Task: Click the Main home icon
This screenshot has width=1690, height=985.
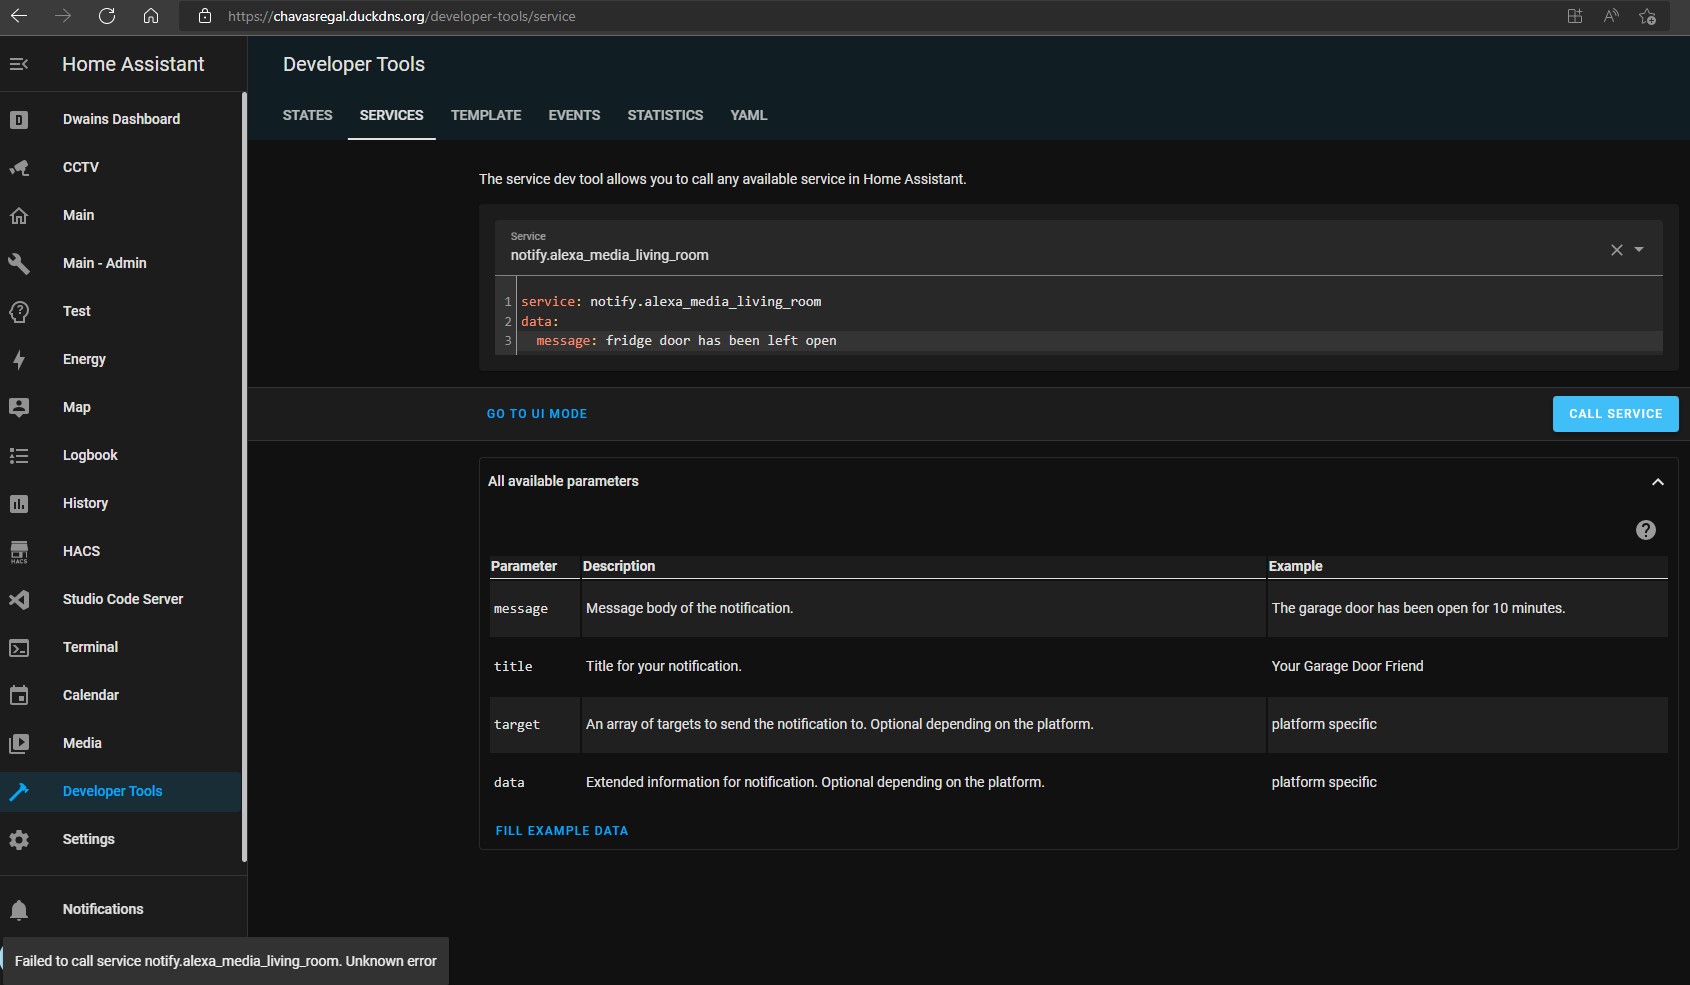Action: (19, 215)
